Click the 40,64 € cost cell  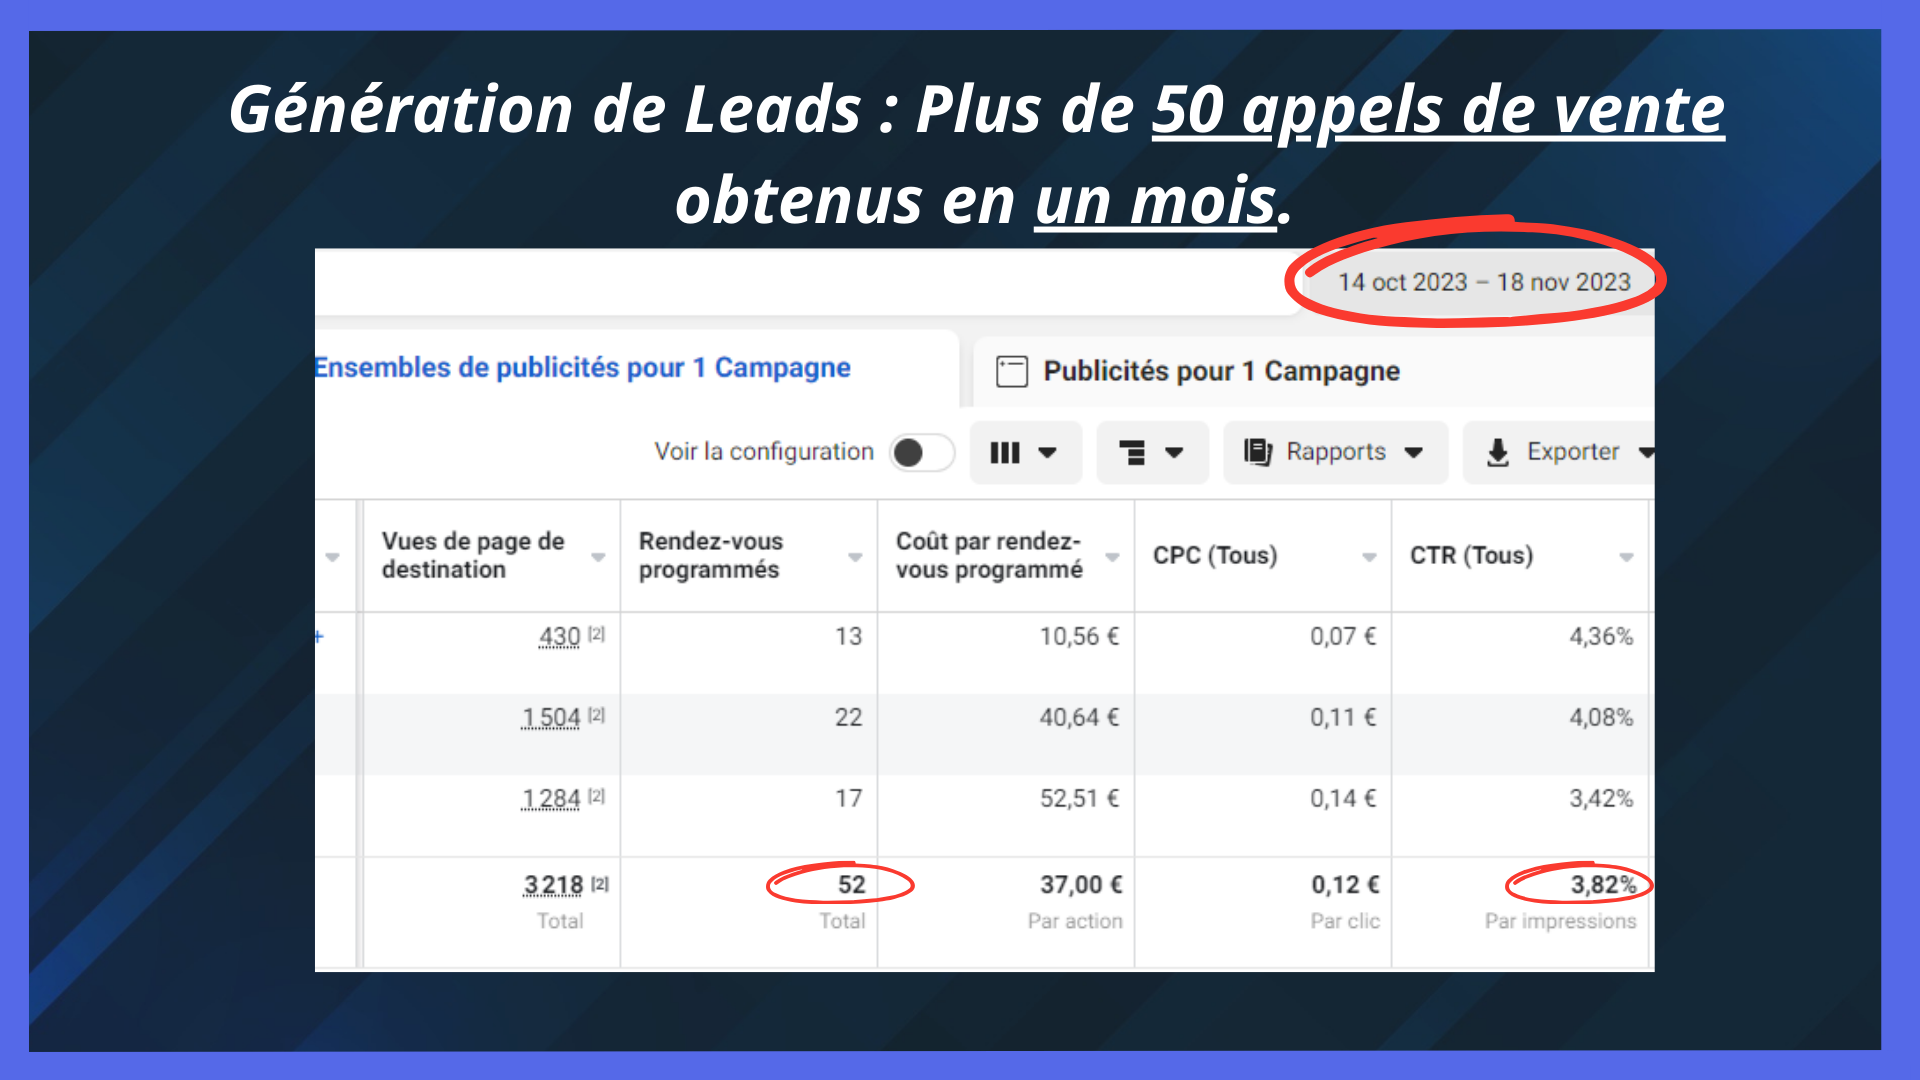tap(1006, 734)
